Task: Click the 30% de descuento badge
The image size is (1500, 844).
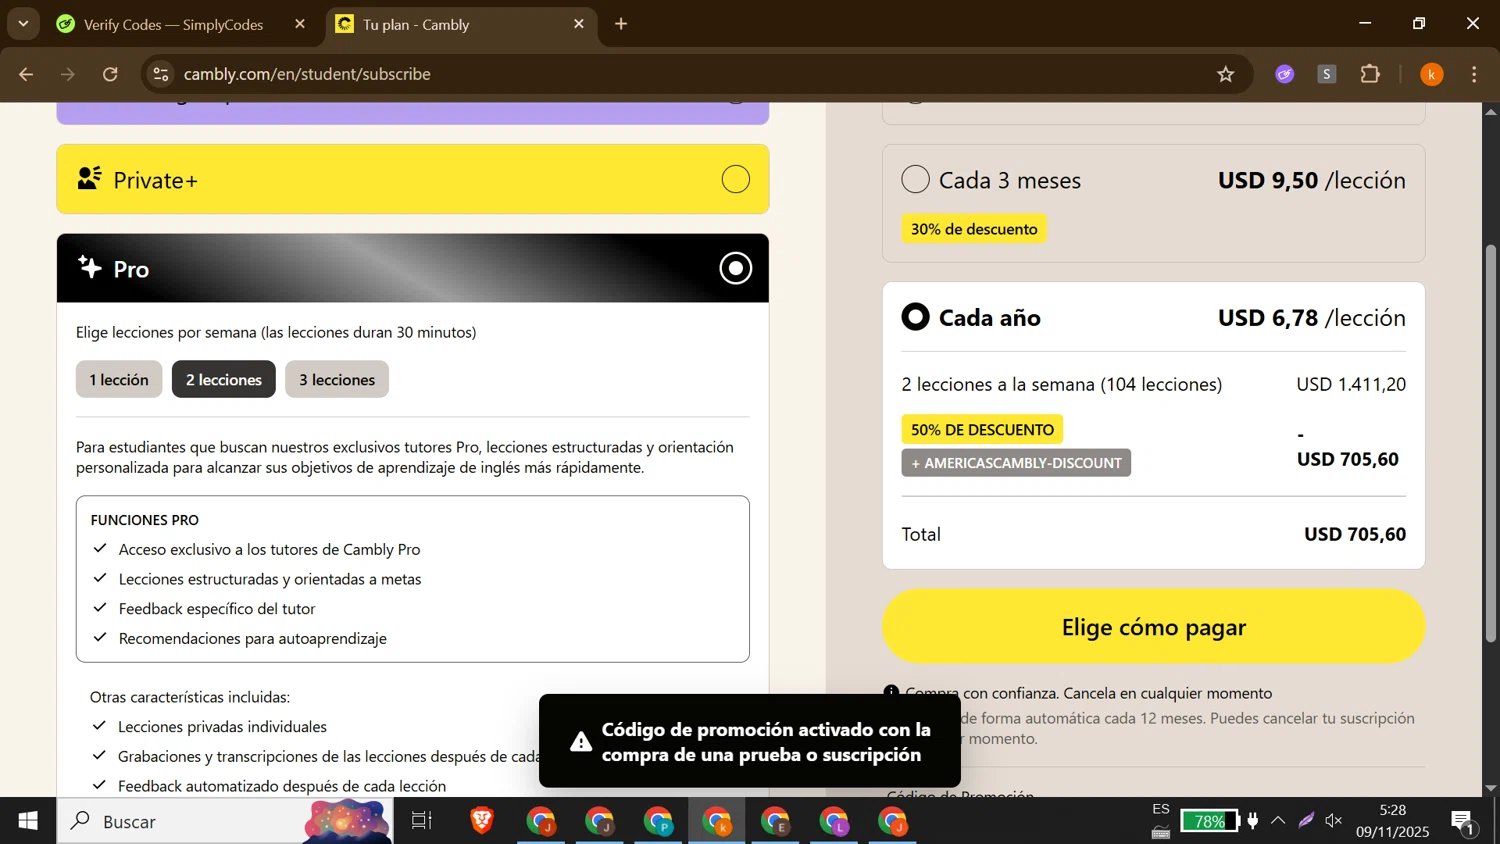Action: click(974, 229)
